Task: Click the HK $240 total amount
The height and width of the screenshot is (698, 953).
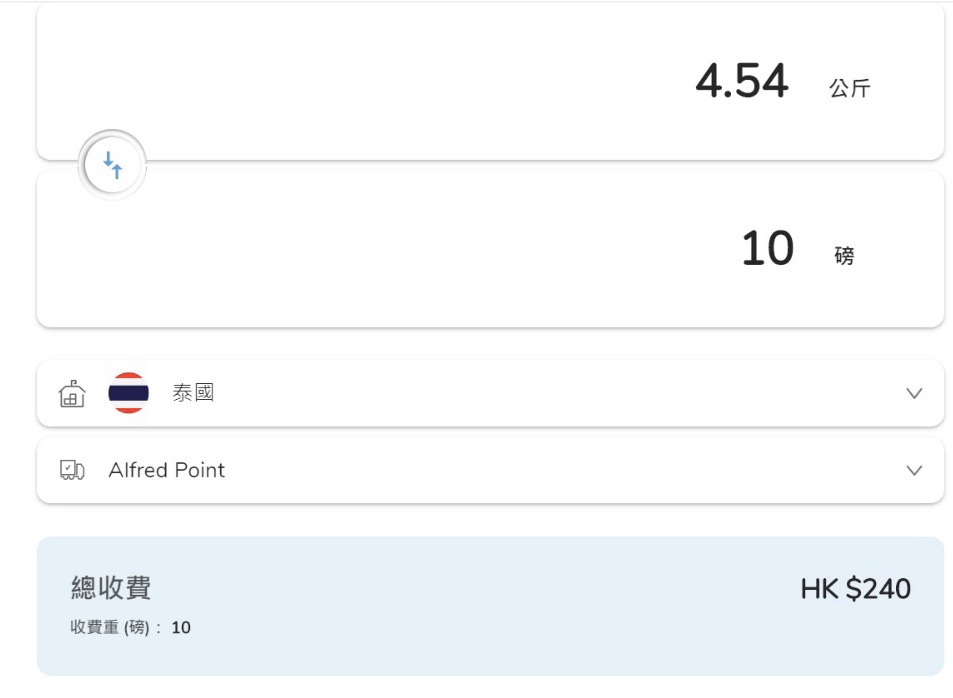Action: pyautogui.click(x=855, y=589)
